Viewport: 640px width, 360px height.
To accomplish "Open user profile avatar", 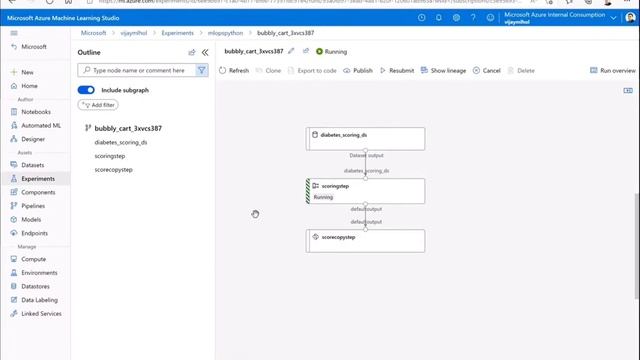I will pyautogui.click(x=630, y=18).
